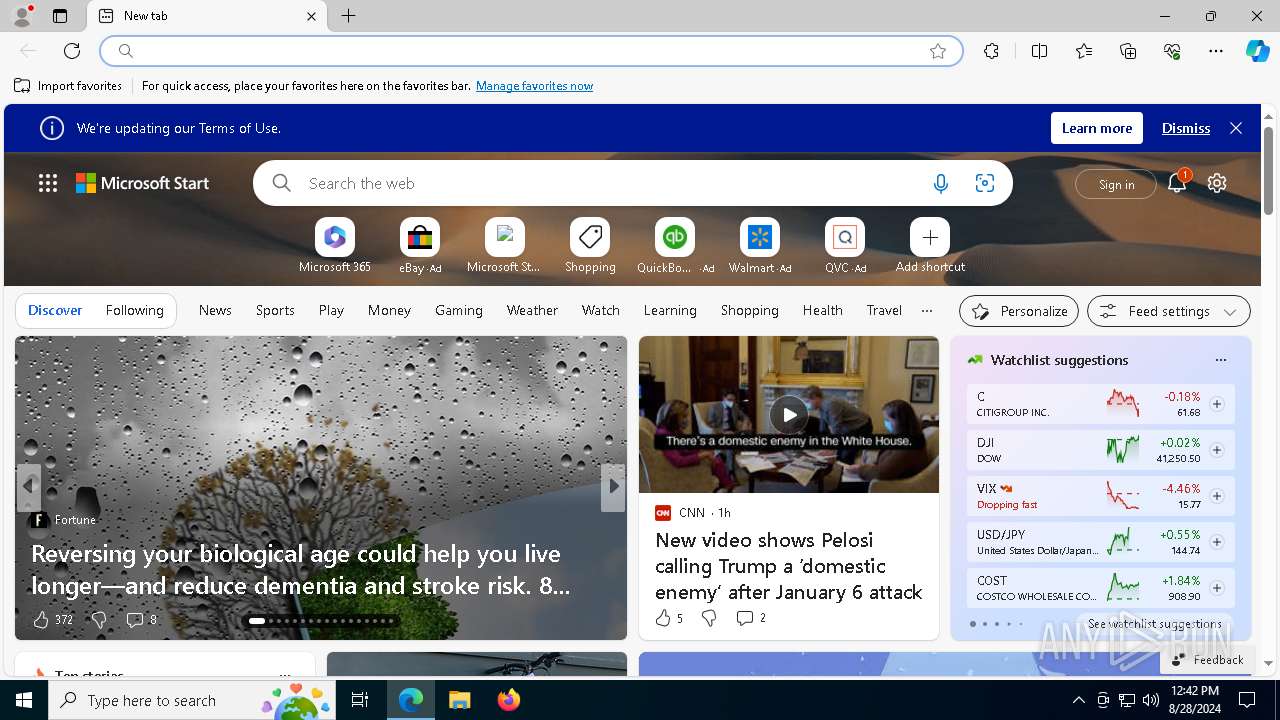Click the Sign in button

1116,184
